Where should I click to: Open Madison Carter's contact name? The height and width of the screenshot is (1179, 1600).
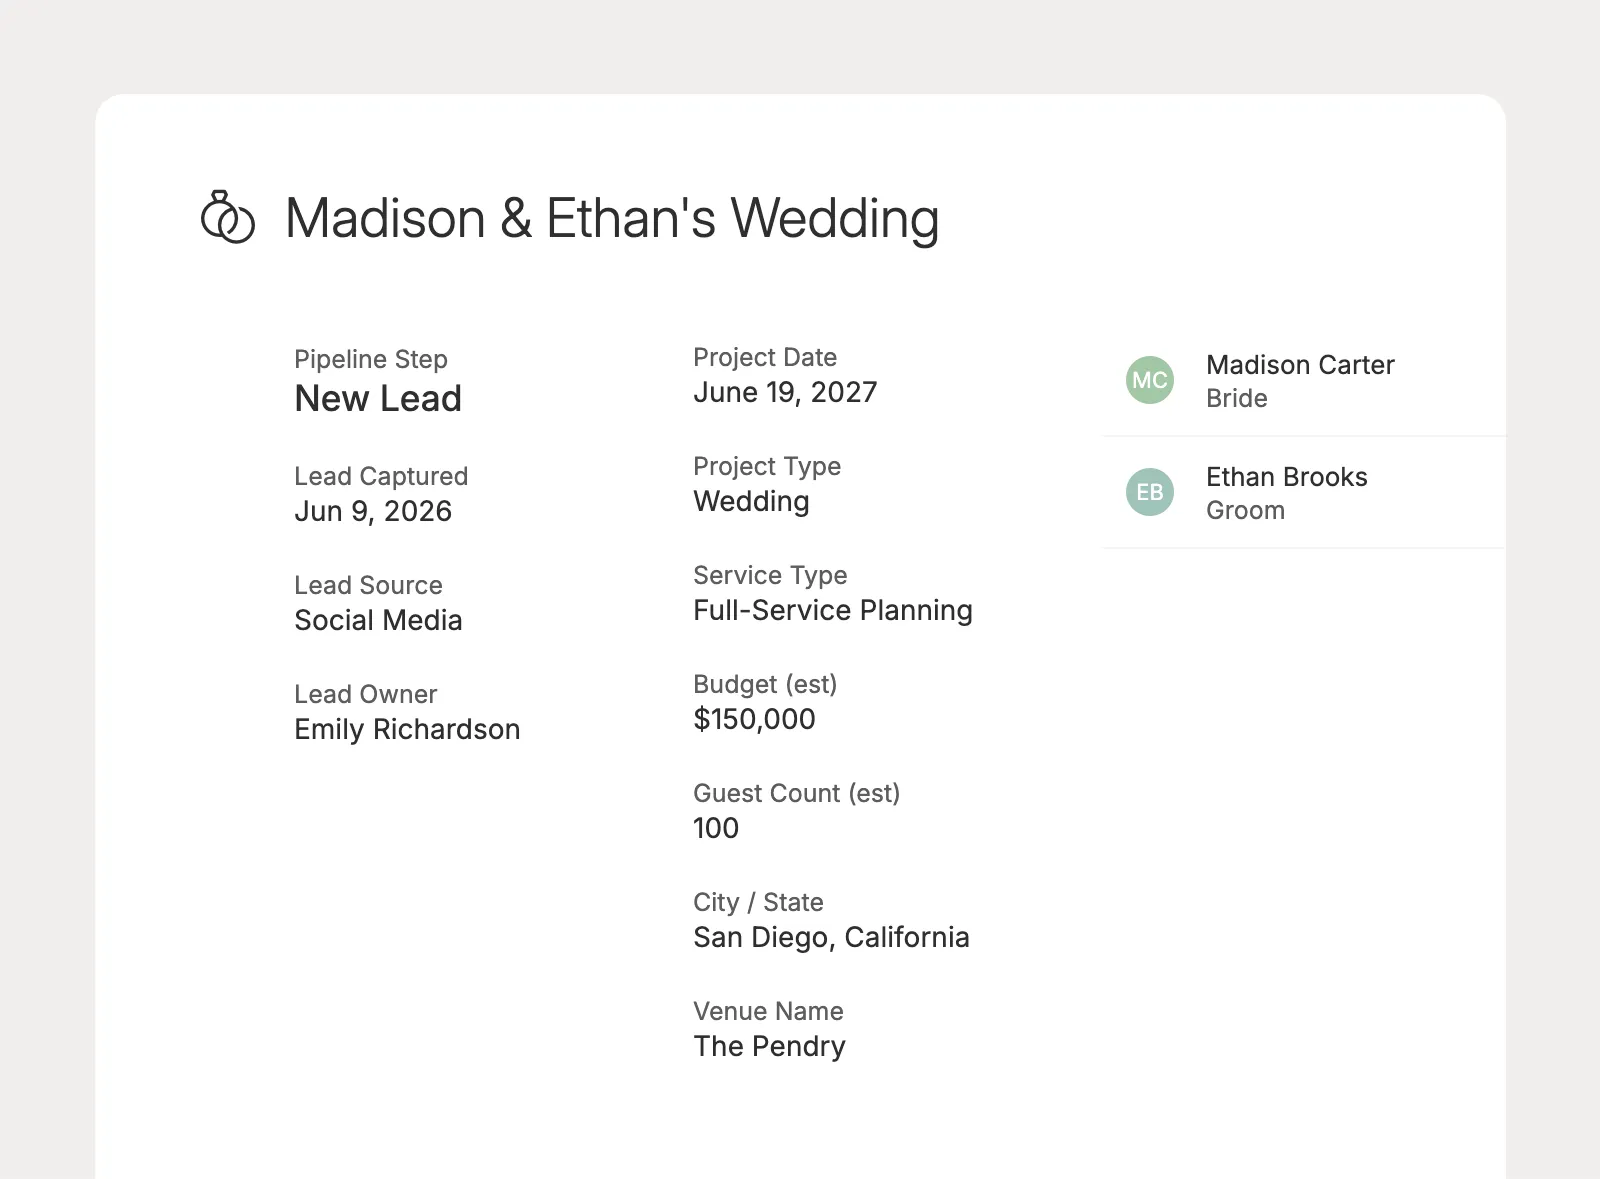(x=1300, y=365)
